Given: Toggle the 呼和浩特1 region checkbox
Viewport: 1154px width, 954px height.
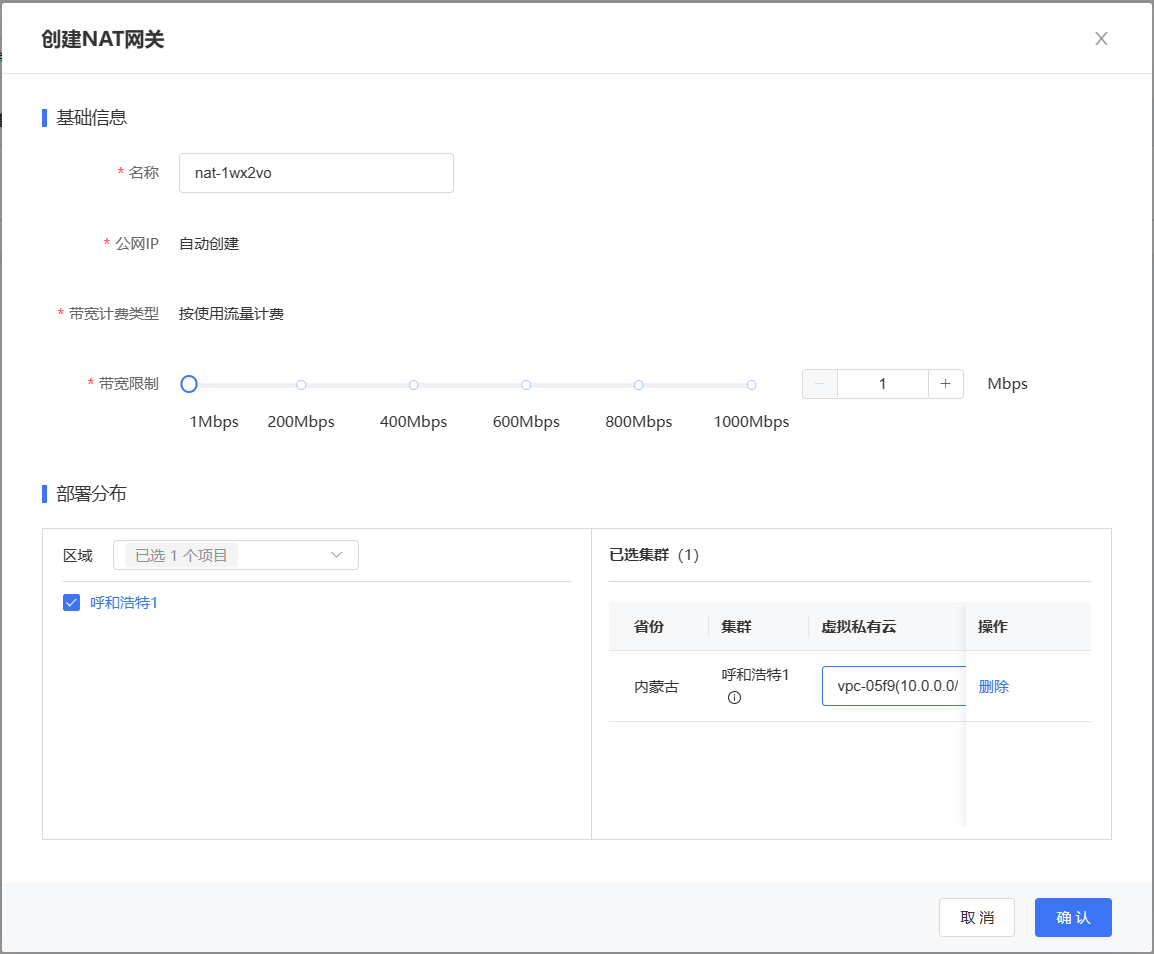Looking at the screenshot, I should click(x=71, y=603).
